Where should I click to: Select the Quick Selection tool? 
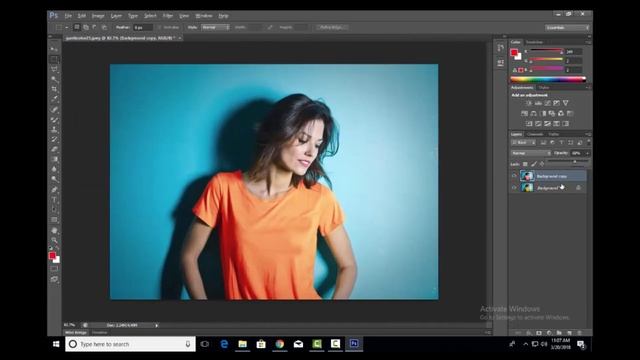pyautogui.click(x=54, y=79)
